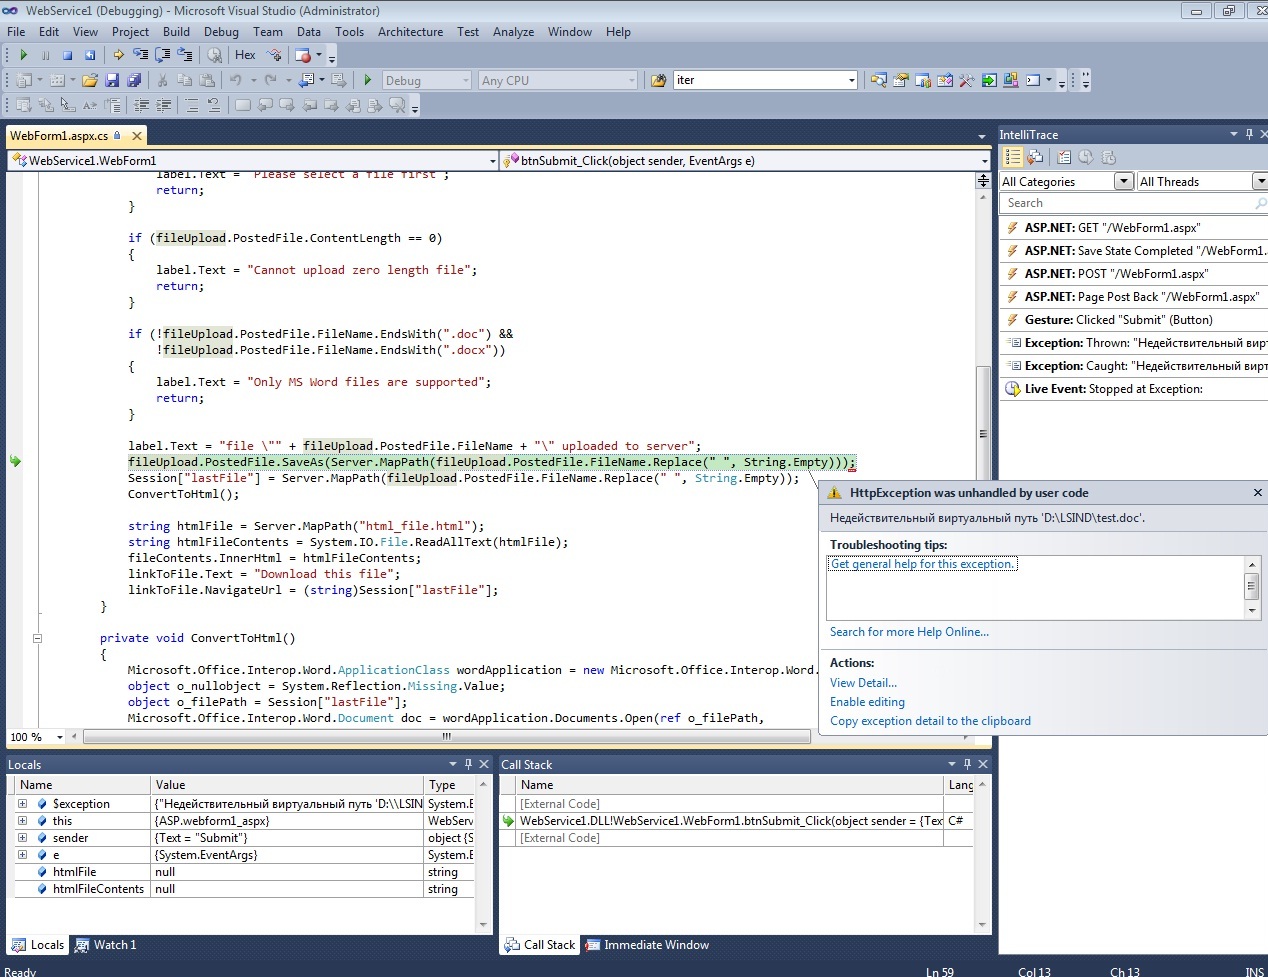Show next statement yellow arrow icon

118,55
